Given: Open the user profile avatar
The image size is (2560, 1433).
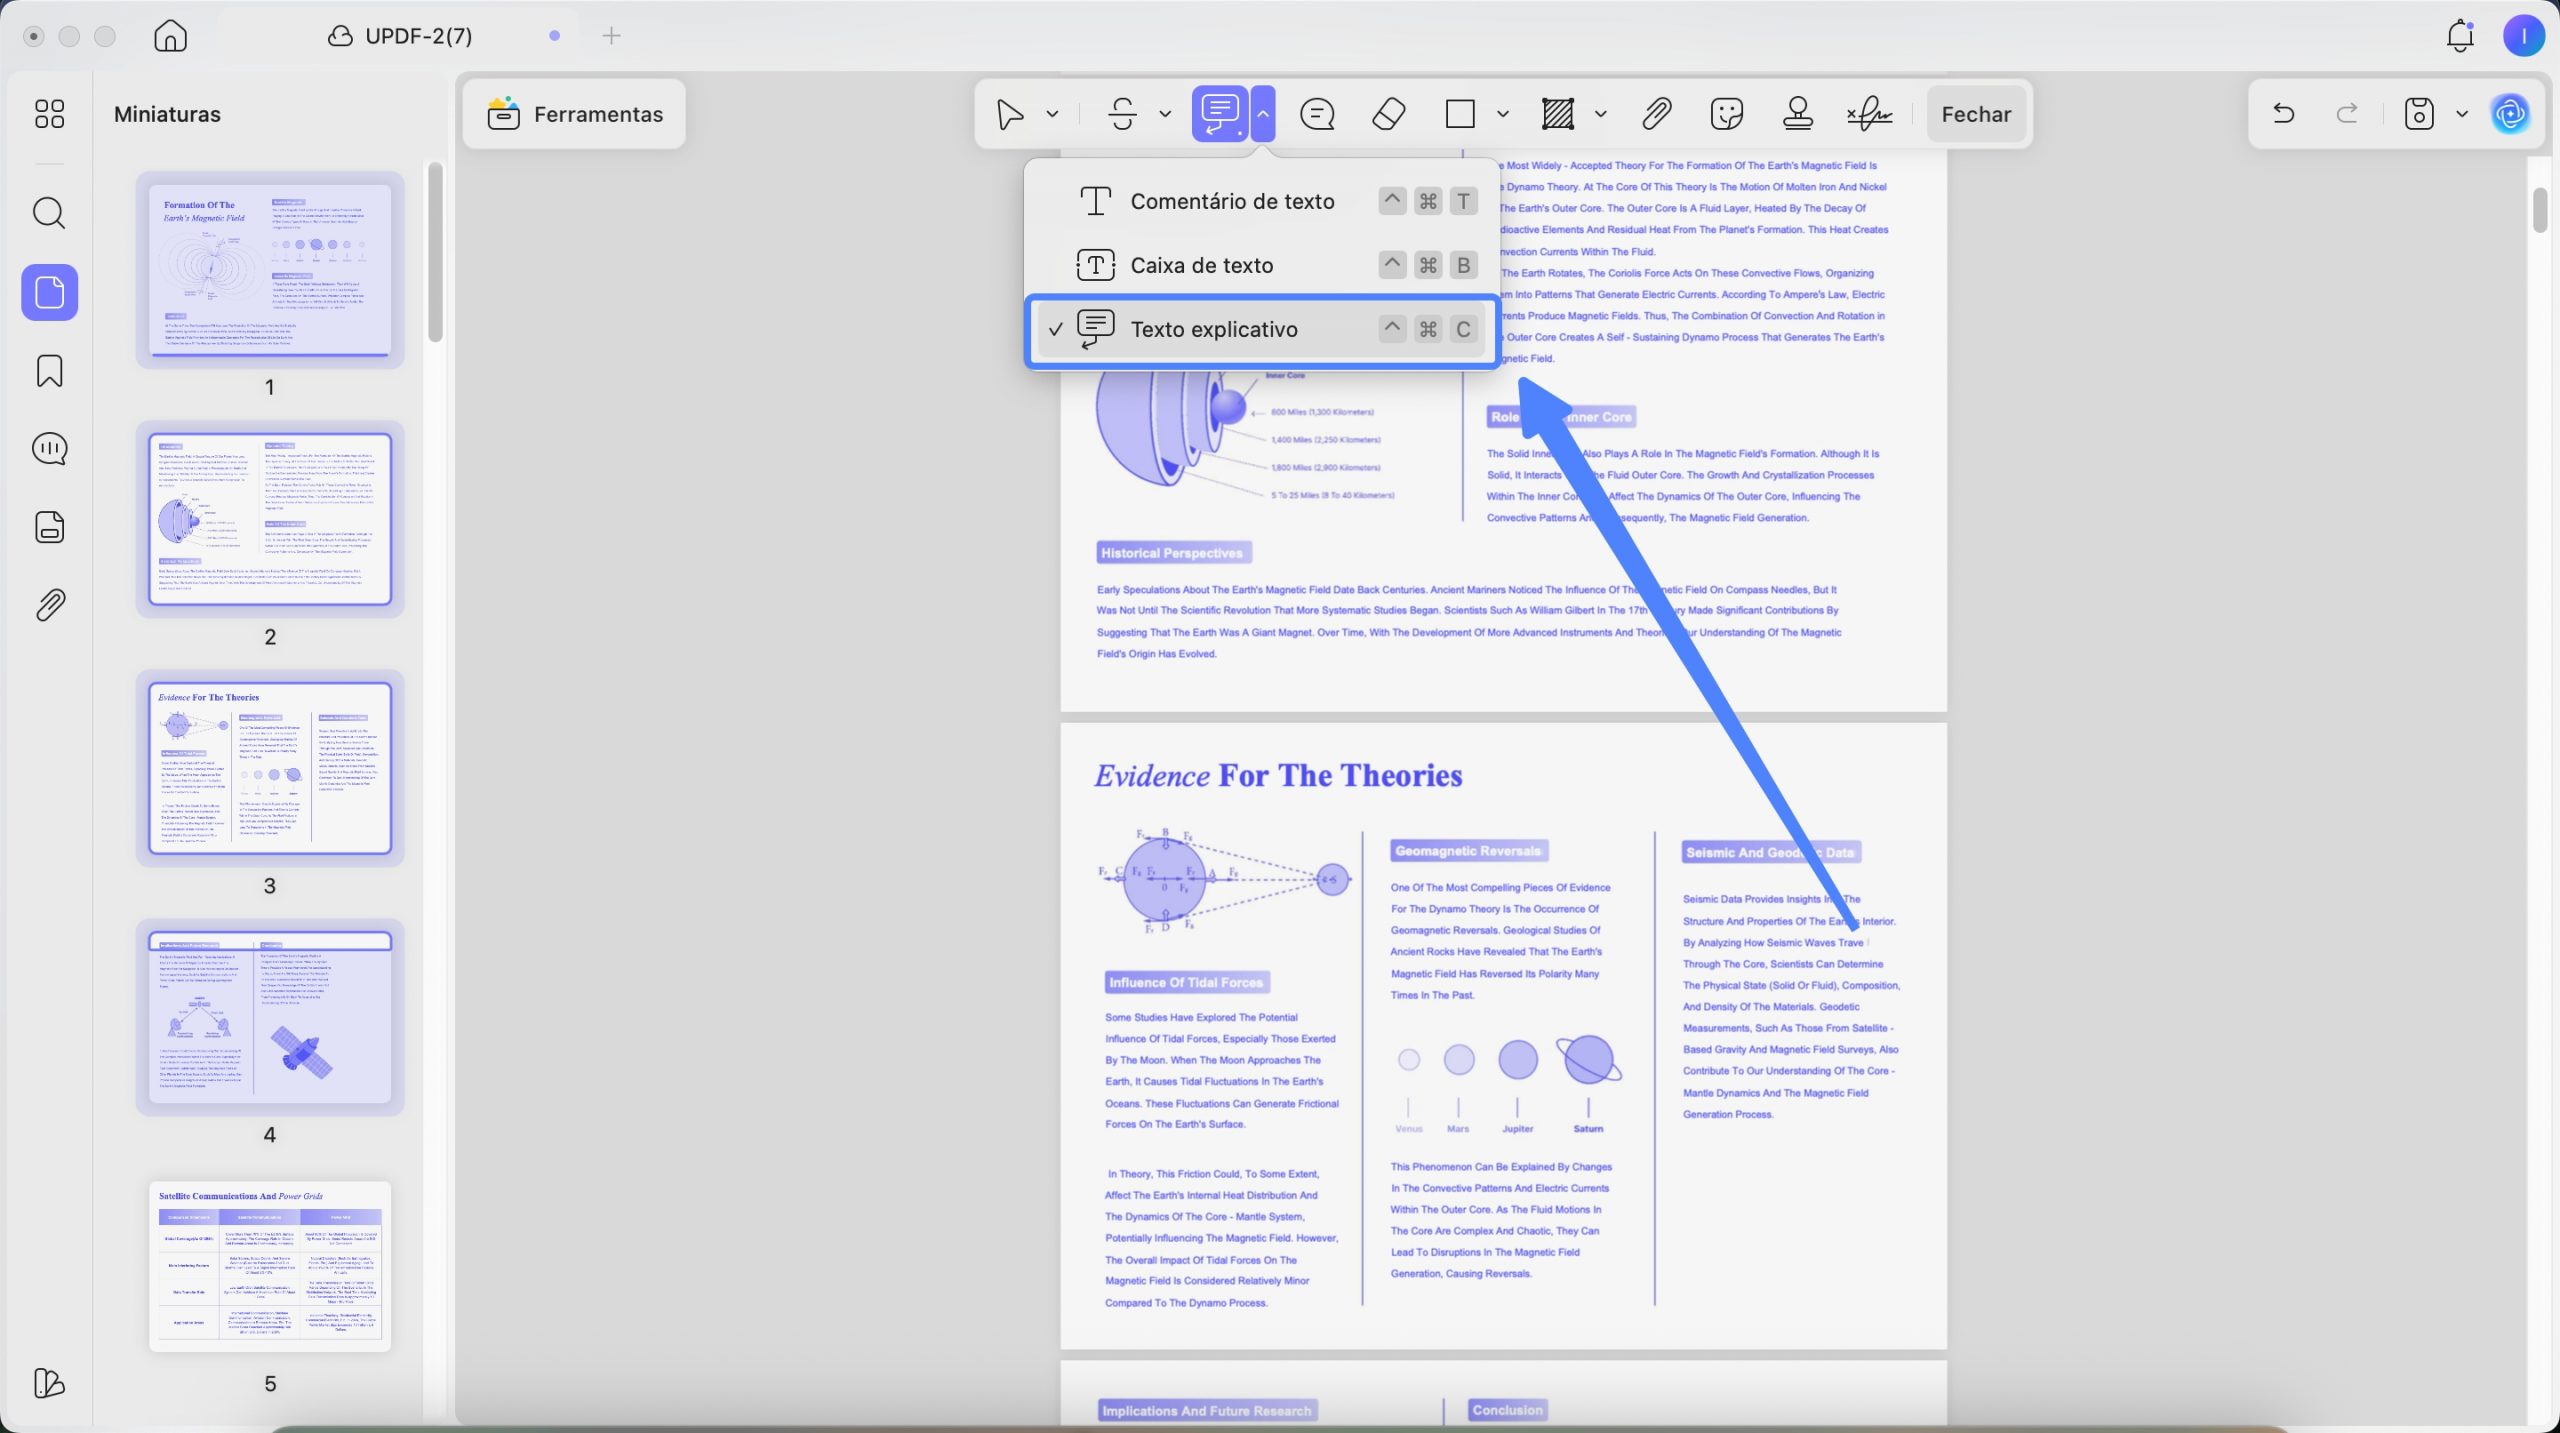Looking at the screenshot, I should [x=2523, y=36].
